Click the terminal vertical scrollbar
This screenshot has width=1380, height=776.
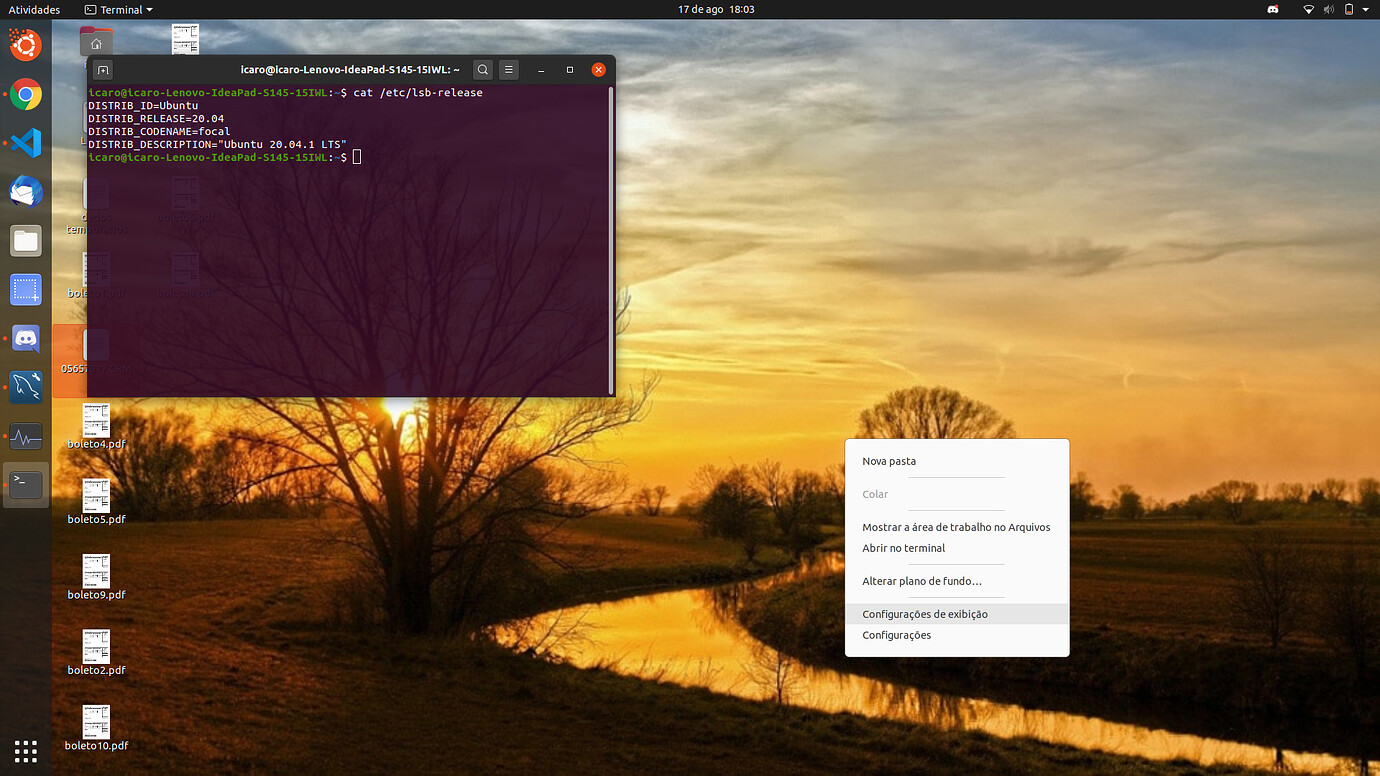click(x=611, y=240)
